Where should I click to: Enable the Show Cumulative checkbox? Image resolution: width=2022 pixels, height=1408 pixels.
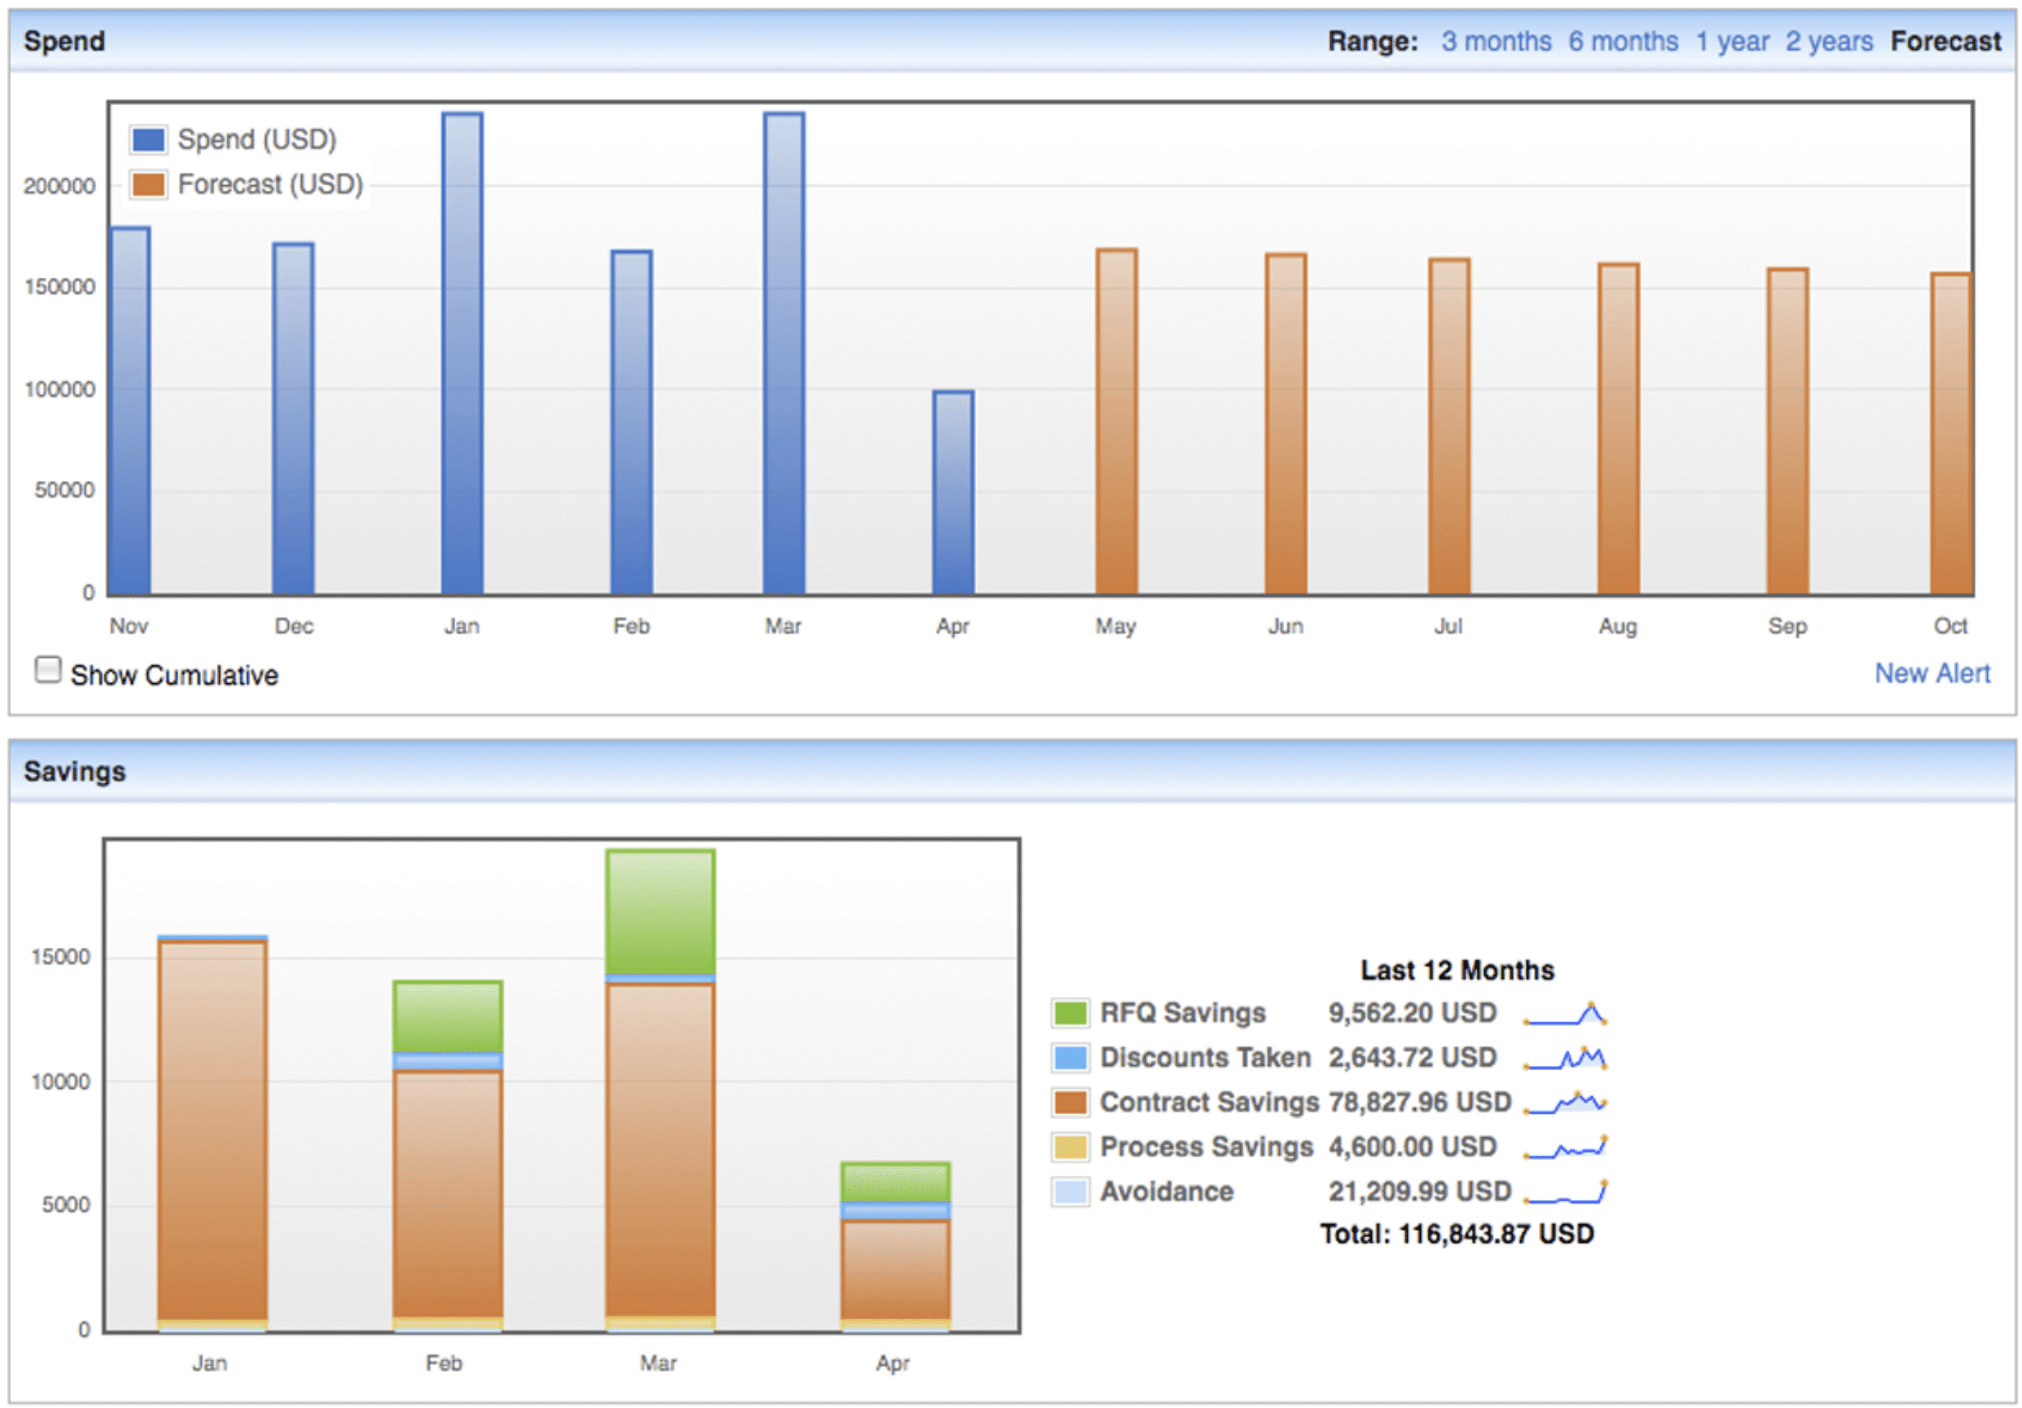point(47,669)
